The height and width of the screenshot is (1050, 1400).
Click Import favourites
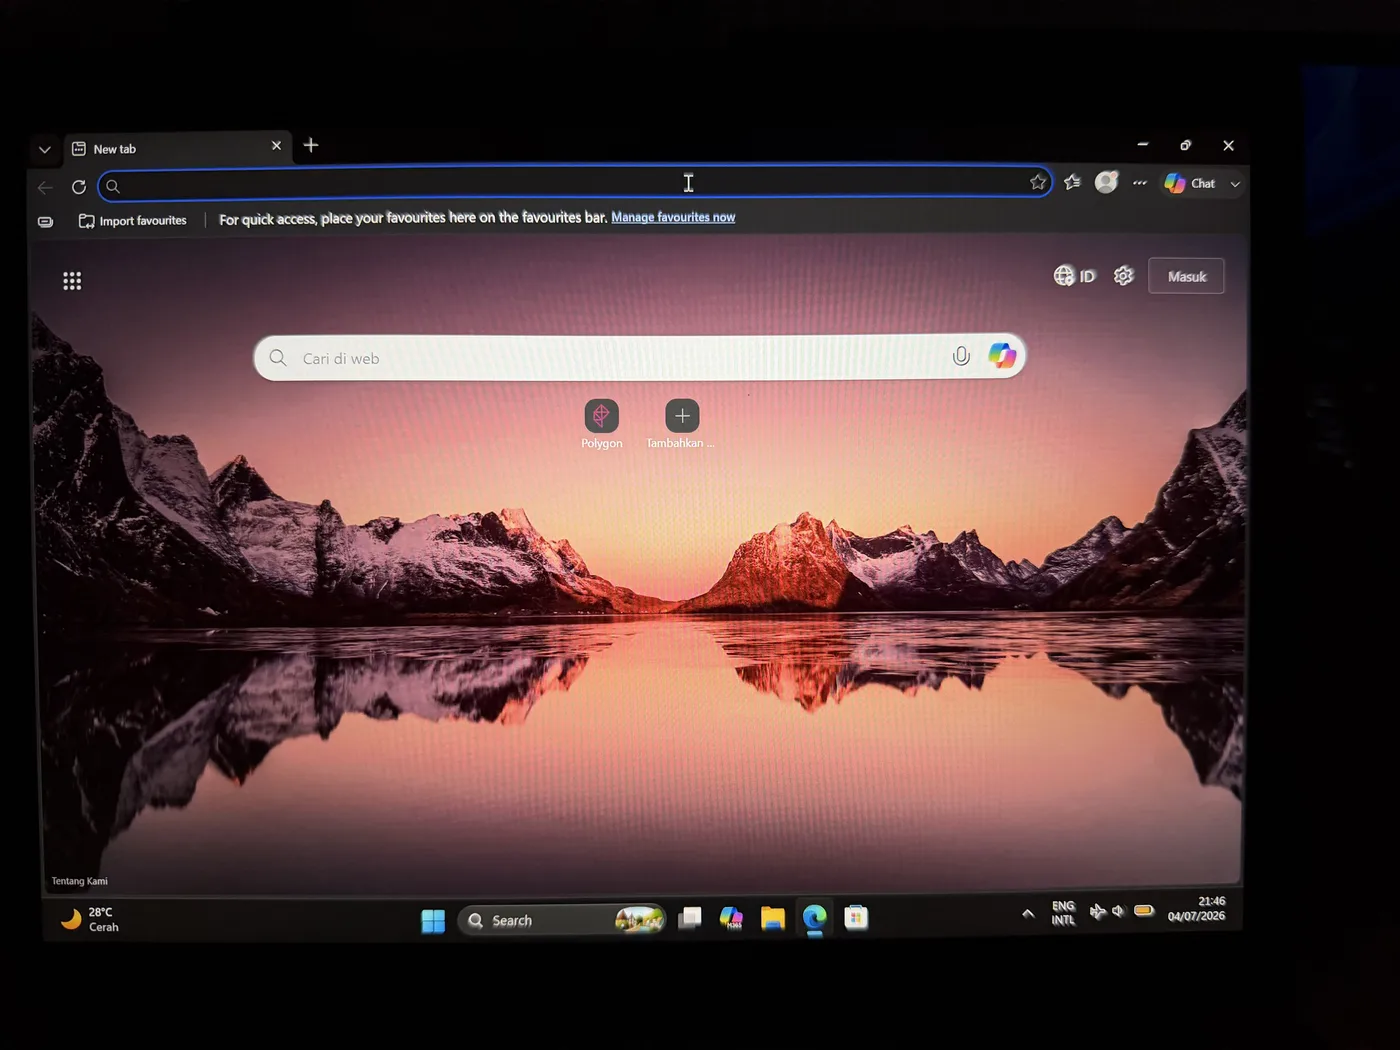pos(133,221)
